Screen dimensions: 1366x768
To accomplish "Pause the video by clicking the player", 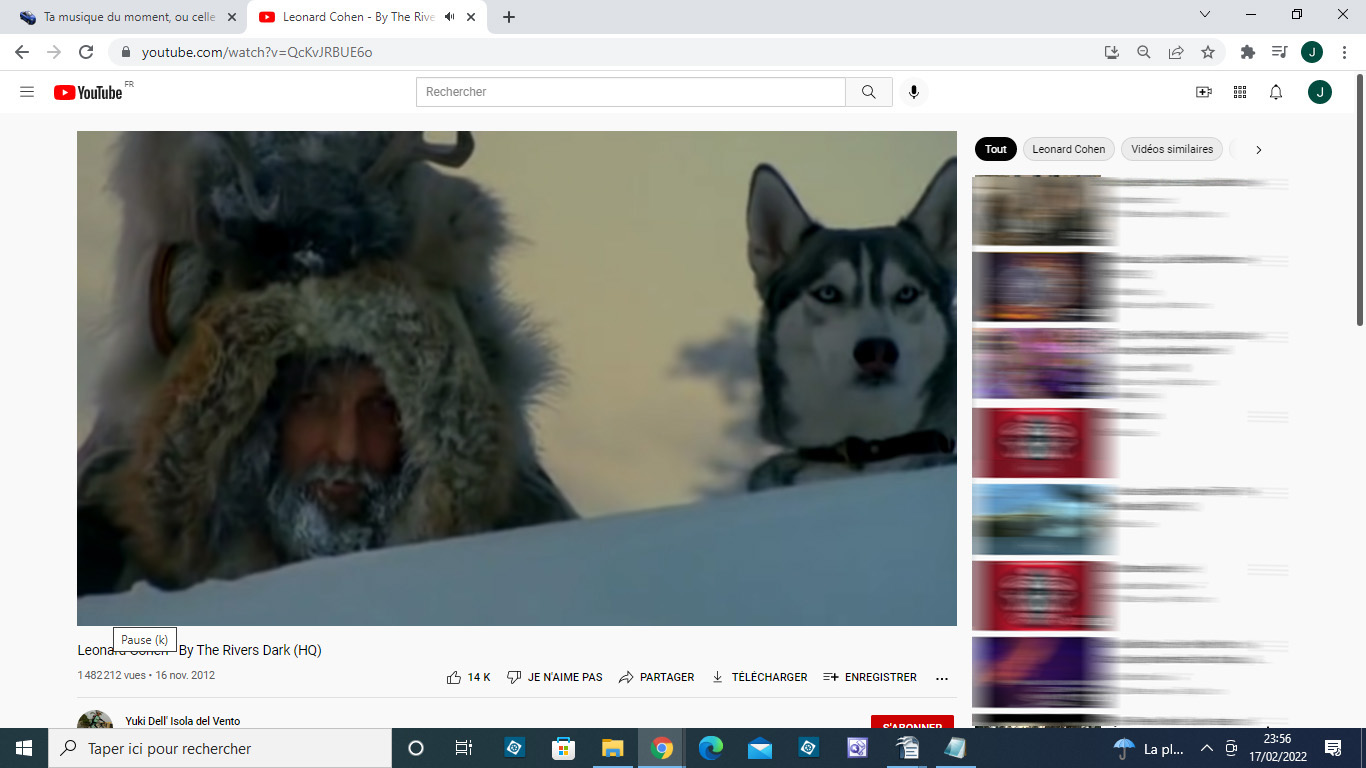I will point(517,378).
